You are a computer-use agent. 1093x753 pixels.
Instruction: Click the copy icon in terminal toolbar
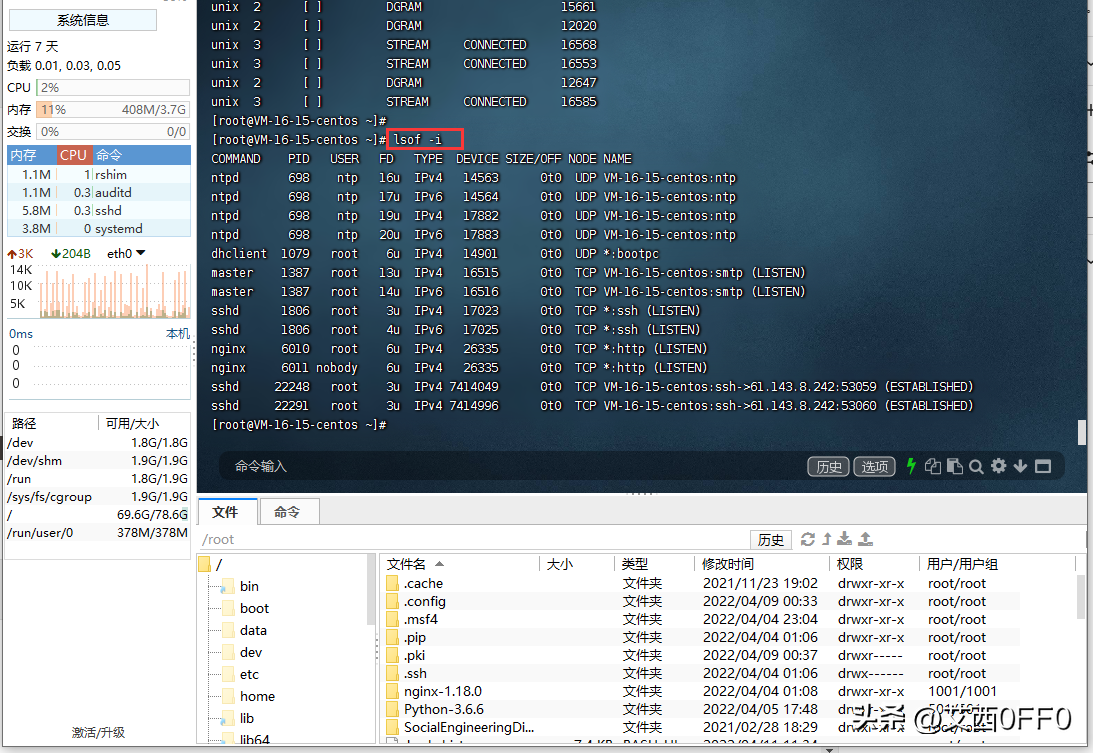click(x=933, y=466)
